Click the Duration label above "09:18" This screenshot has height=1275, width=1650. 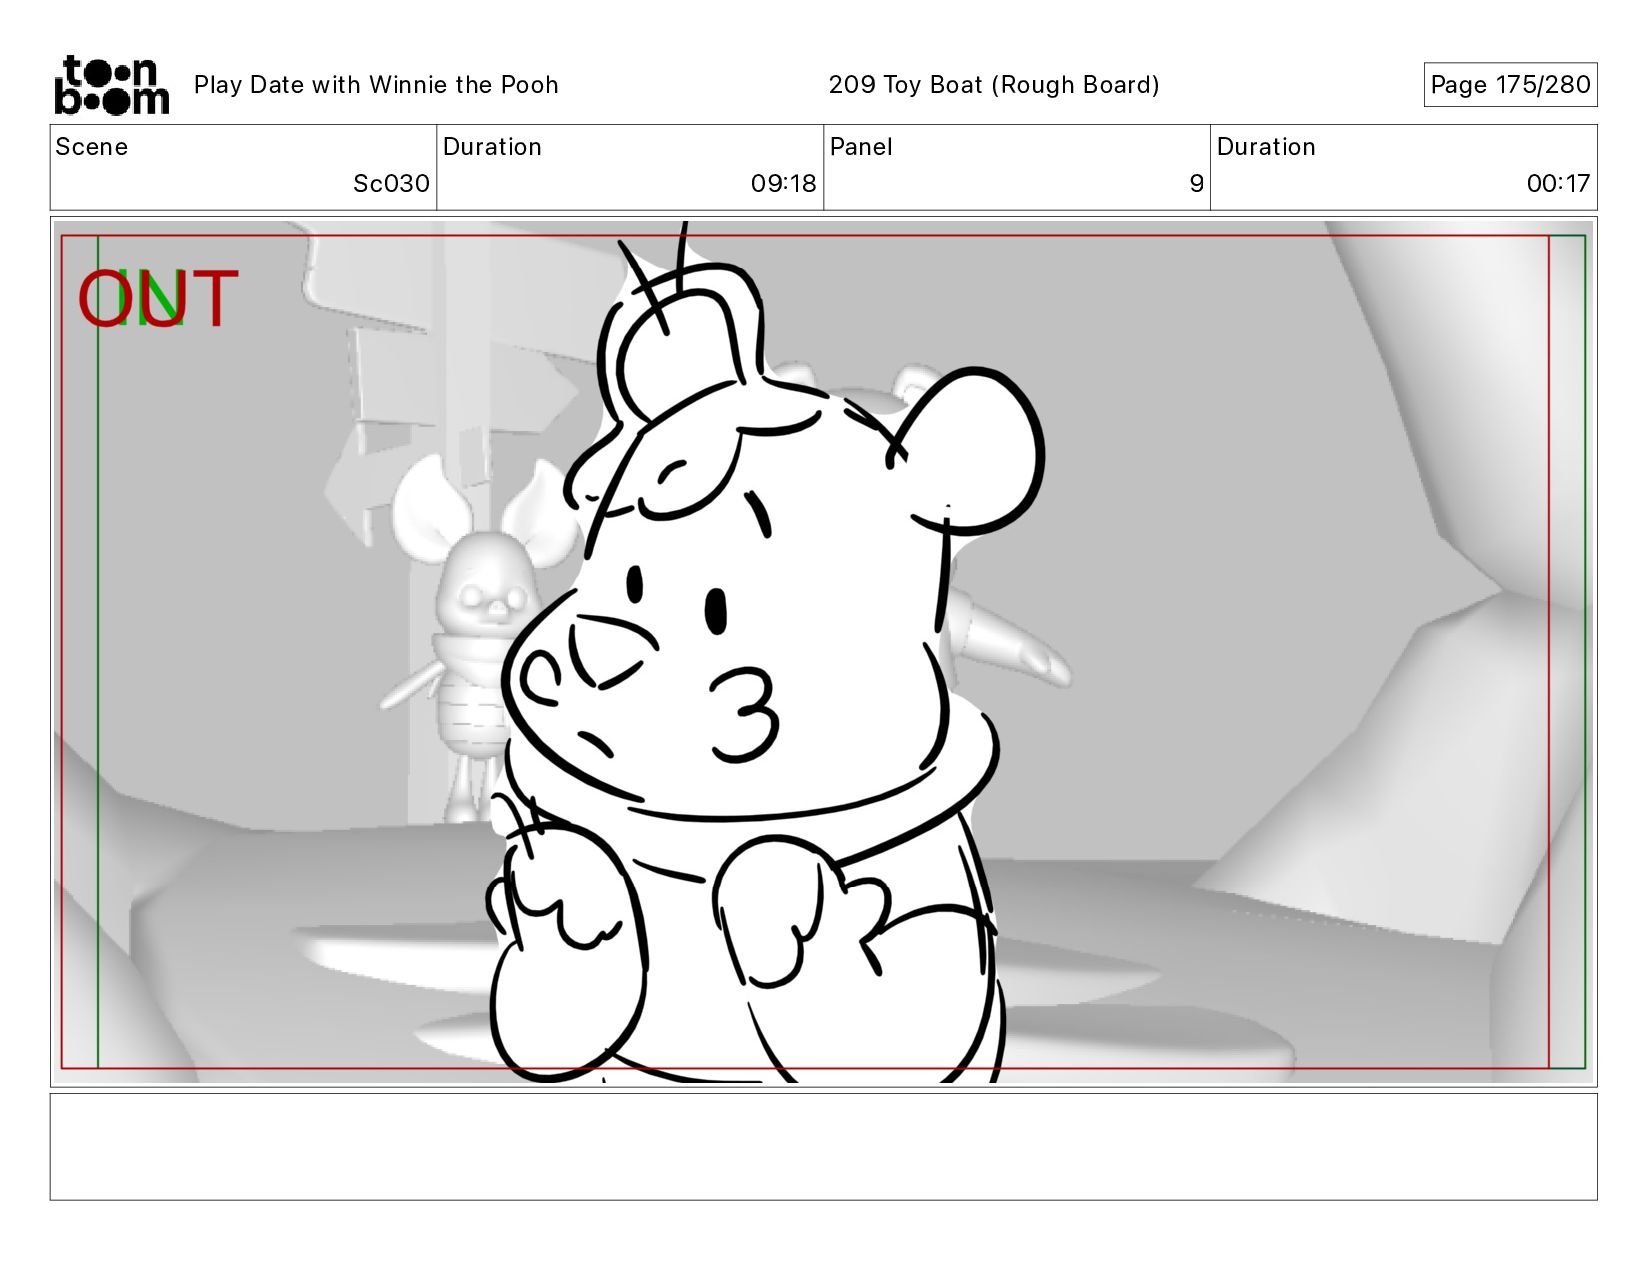click(492, 147)
